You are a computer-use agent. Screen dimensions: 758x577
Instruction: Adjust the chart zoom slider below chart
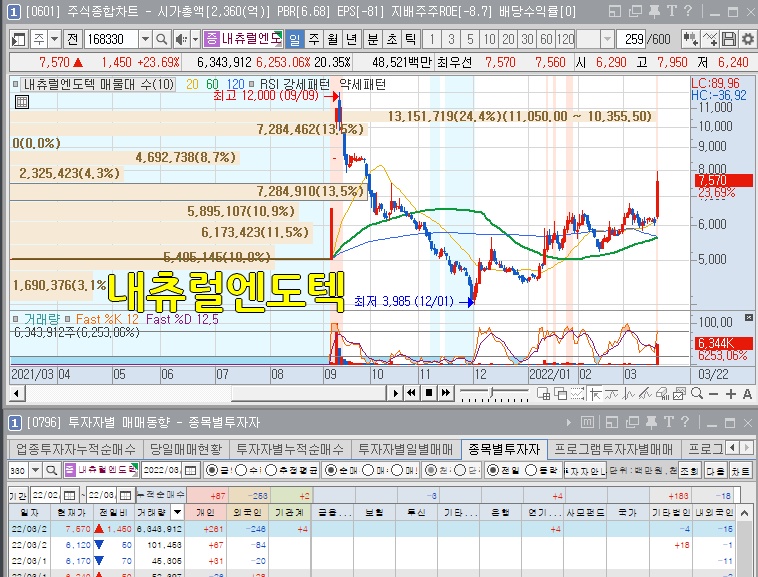(492, 391)
